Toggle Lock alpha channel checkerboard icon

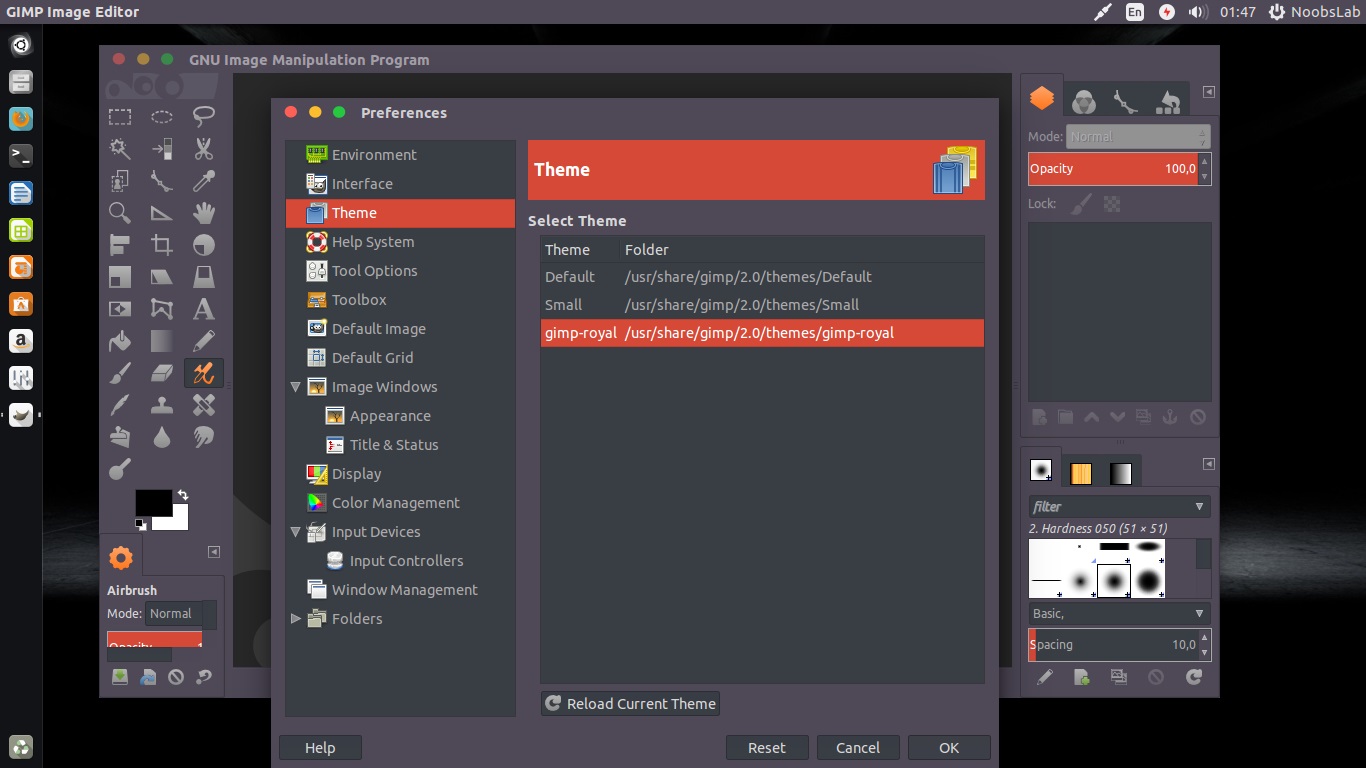tap(1111, 204)
